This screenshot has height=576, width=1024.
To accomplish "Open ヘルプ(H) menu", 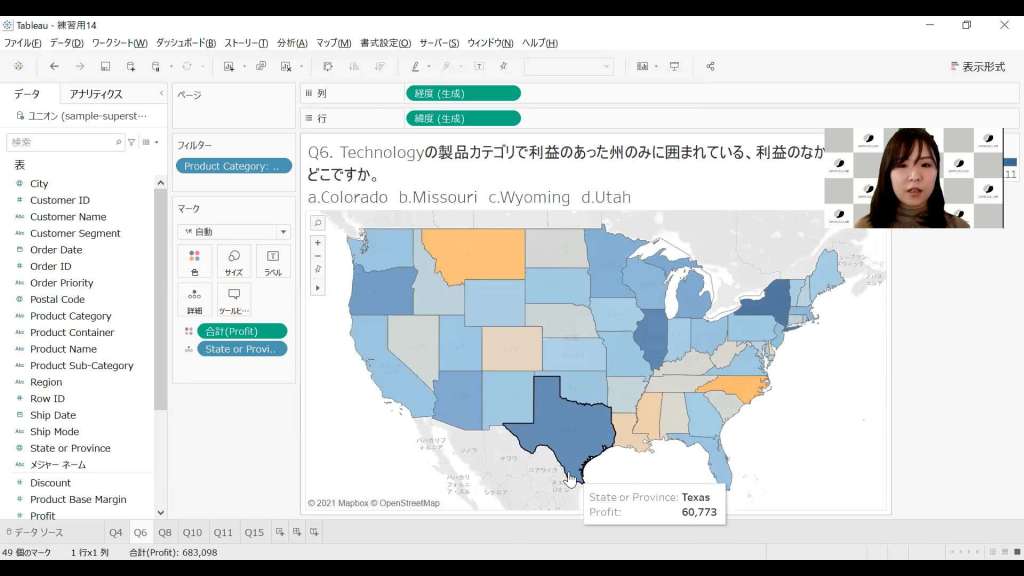I will coord(539,43).
